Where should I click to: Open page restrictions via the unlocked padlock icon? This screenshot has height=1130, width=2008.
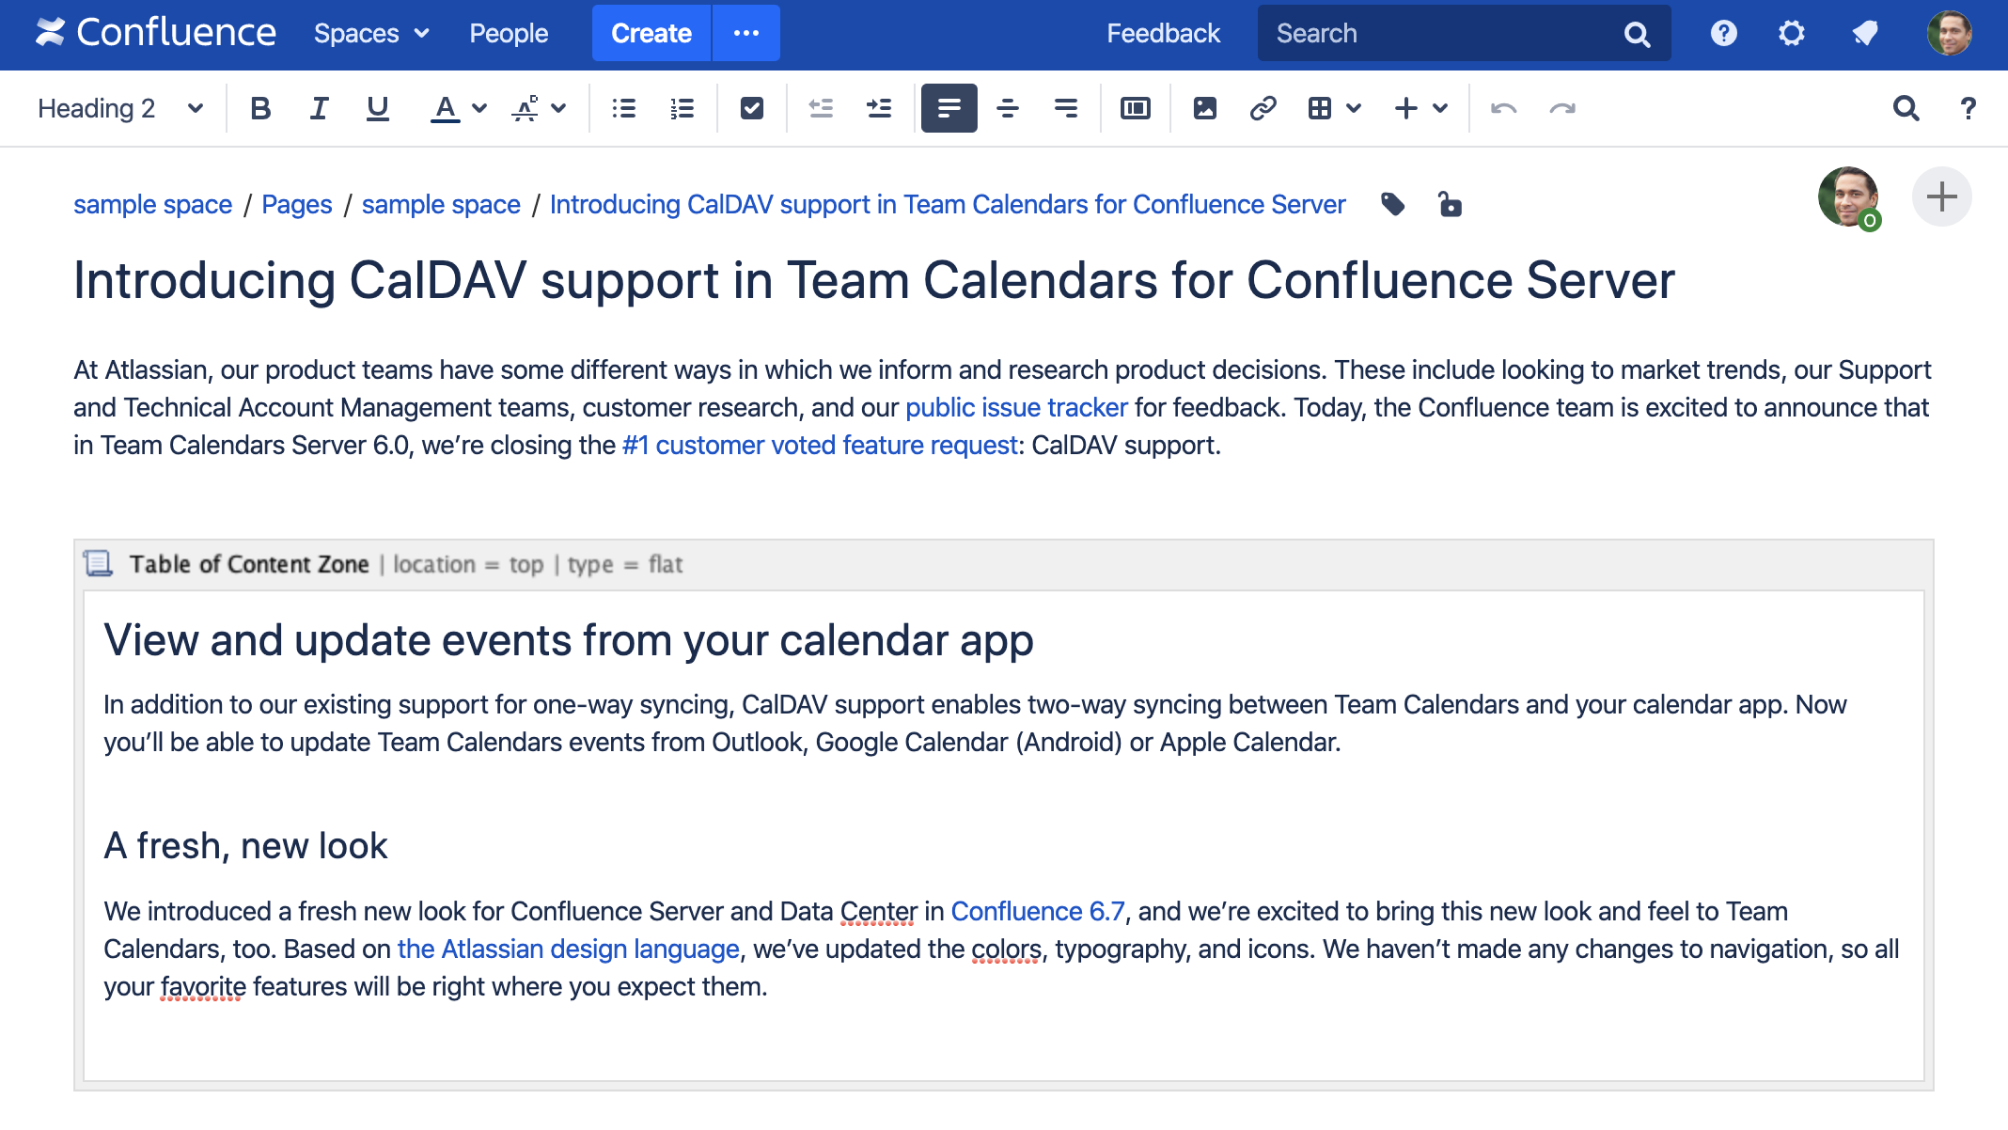click(x=1450, y=205)
